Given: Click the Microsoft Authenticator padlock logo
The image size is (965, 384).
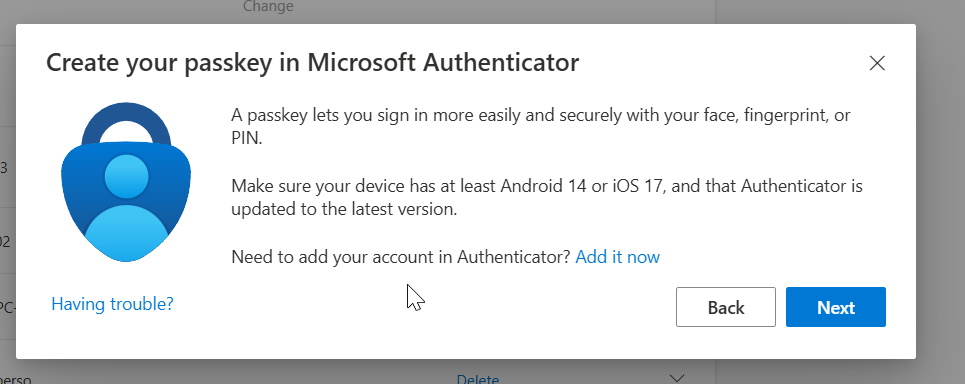Looking at the screenshot, I should (x=126, y=182).
